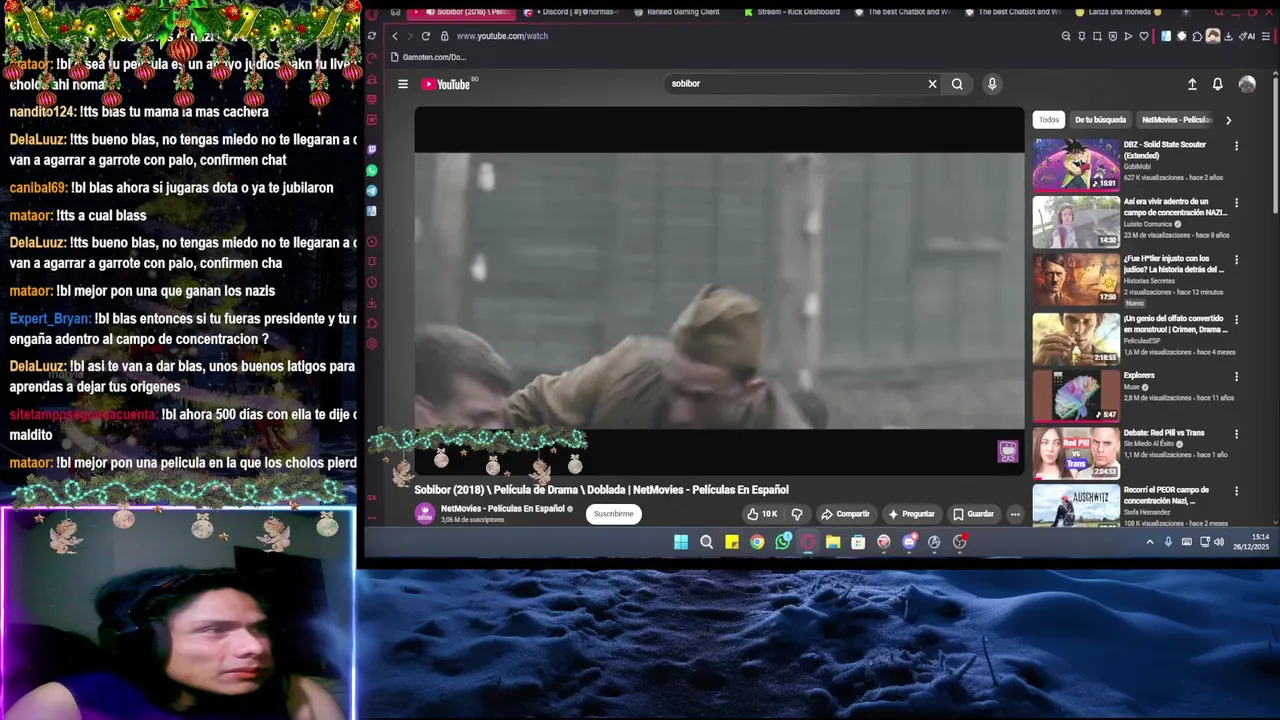Expand more filter chips with right chevron
1280x720 pixels.
click(x=1229, y=120)
